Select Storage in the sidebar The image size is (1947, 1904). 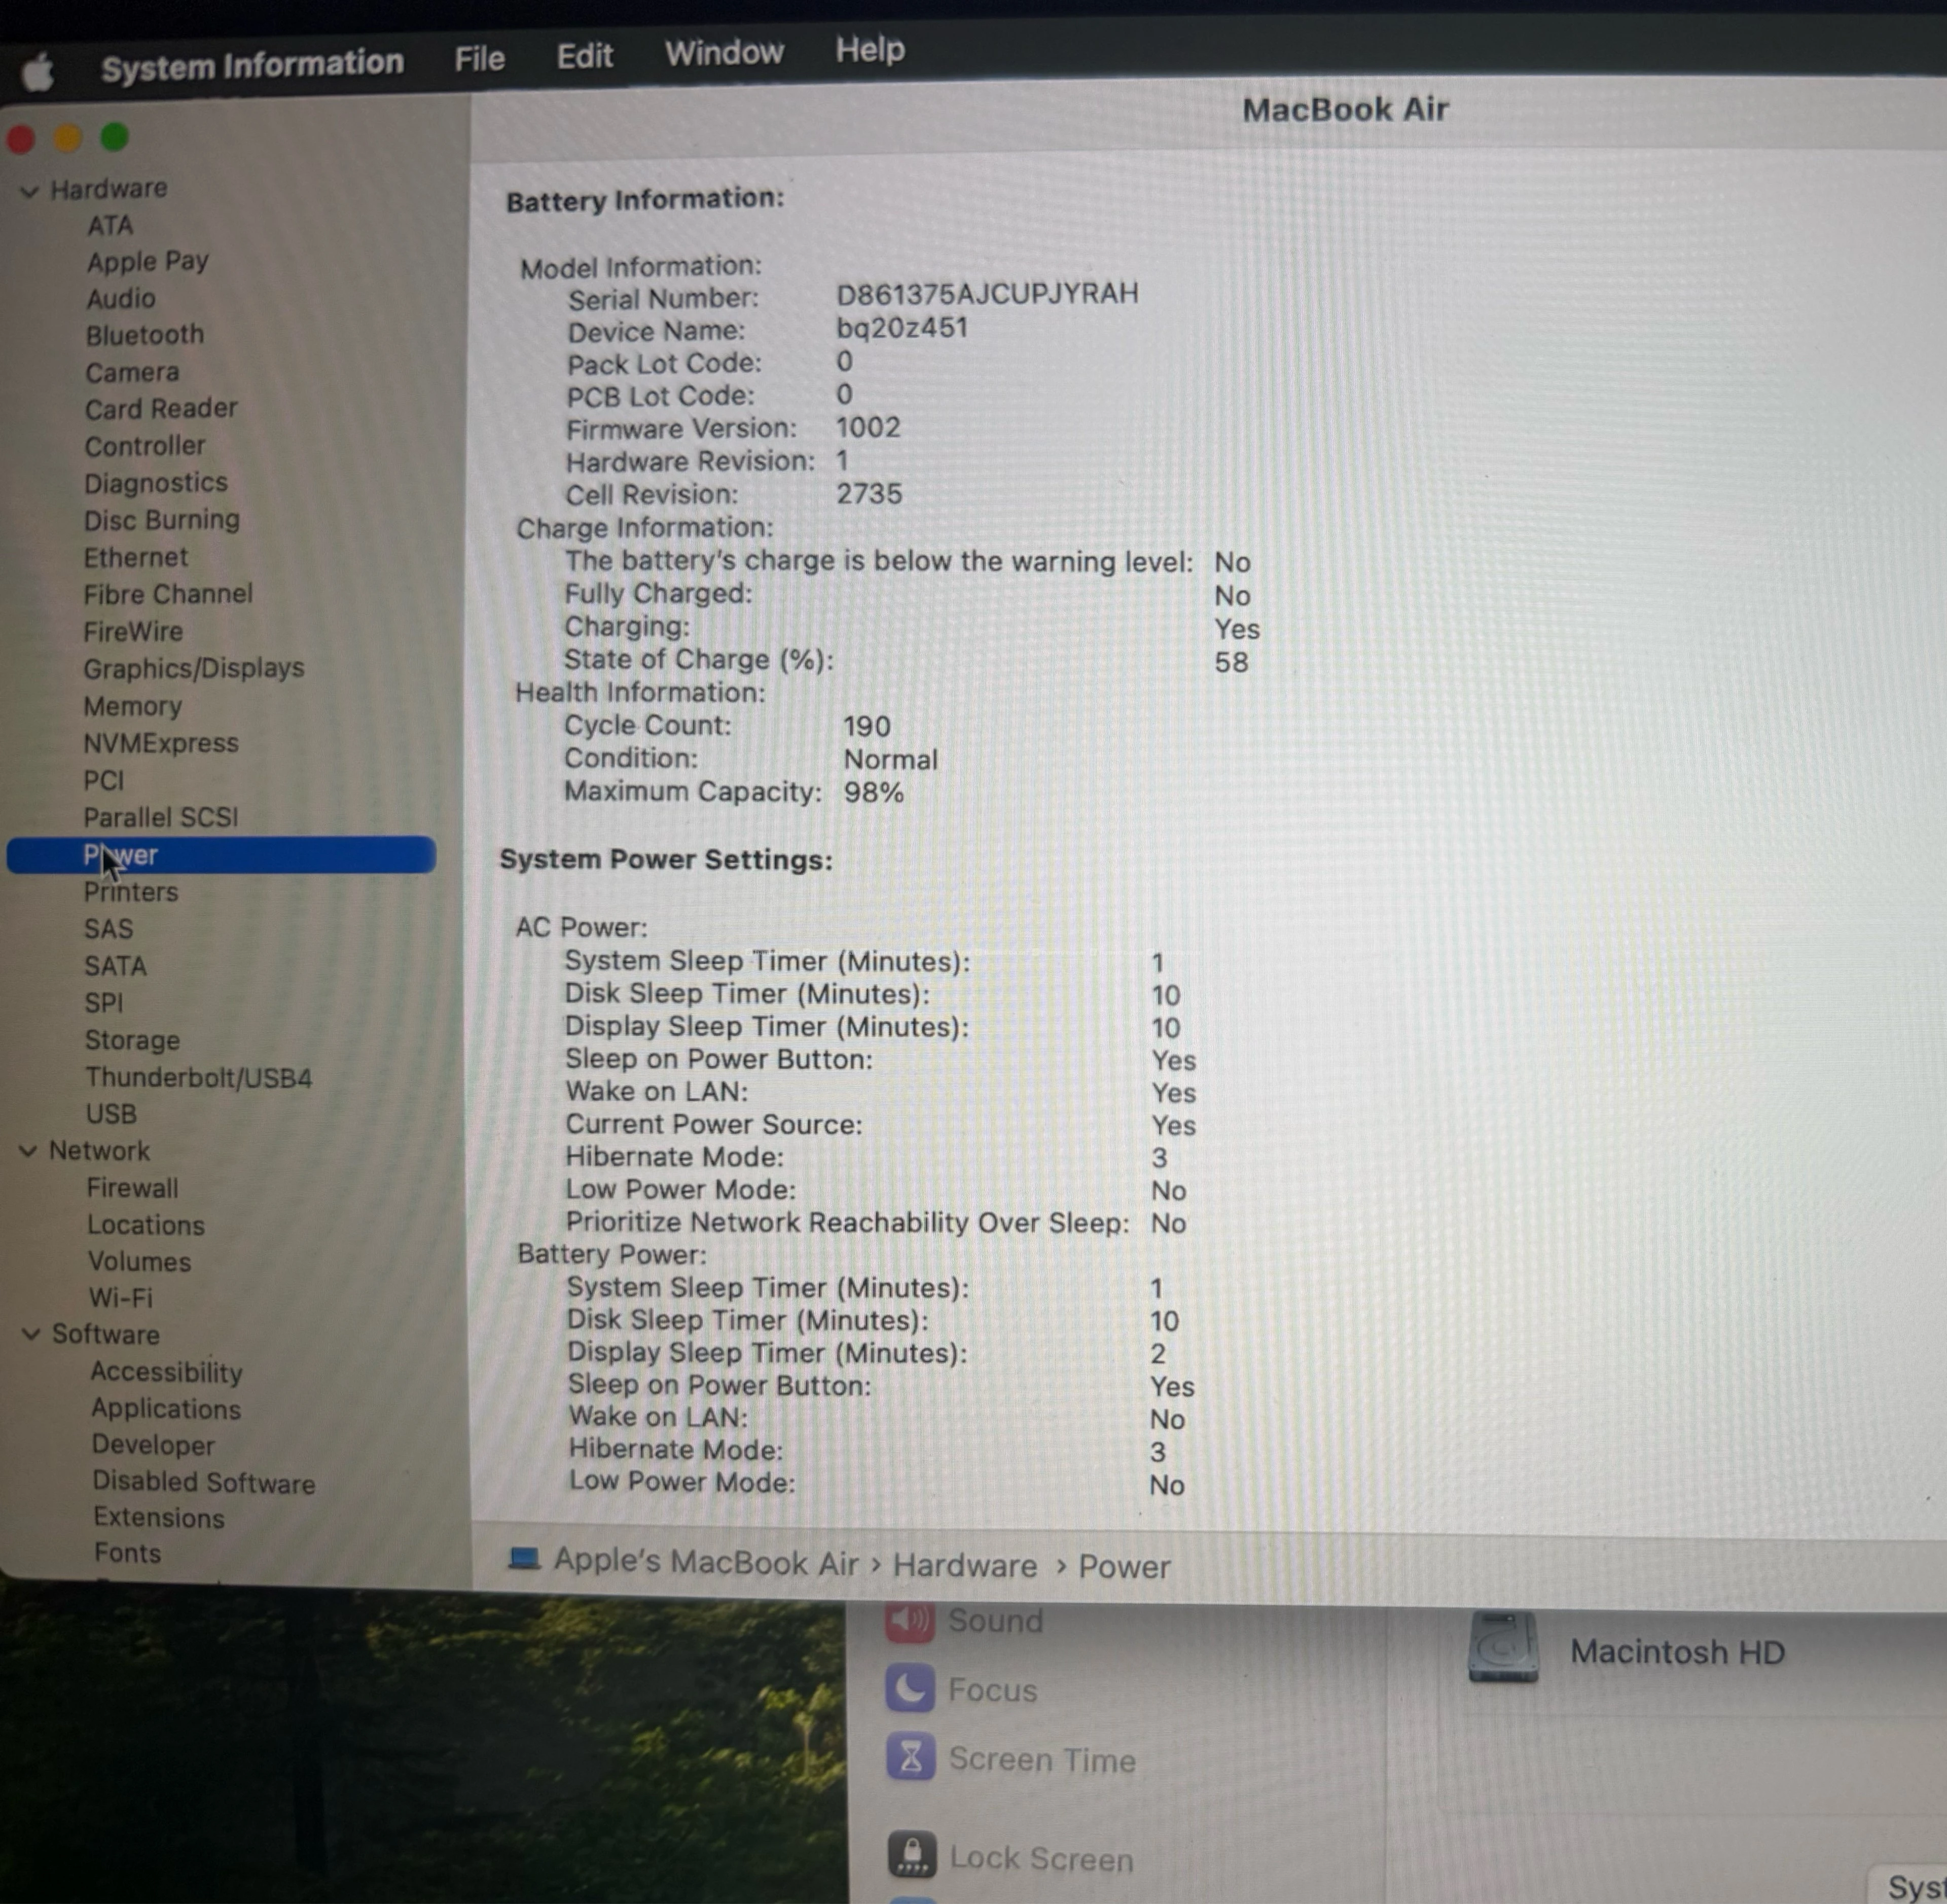click(132, 1040)
